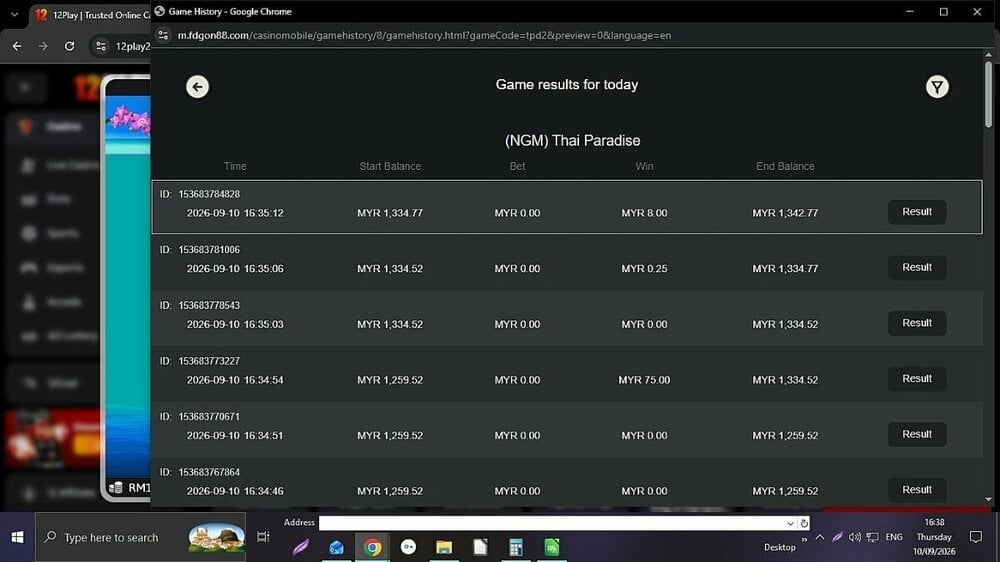Click the volume speaker tray icon
1000x562 pixels.
coord(855,537)
